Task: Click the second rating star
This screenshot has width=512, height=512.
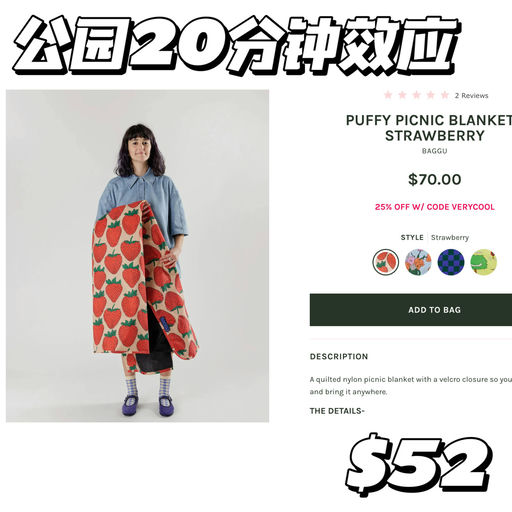Action: 402,95
